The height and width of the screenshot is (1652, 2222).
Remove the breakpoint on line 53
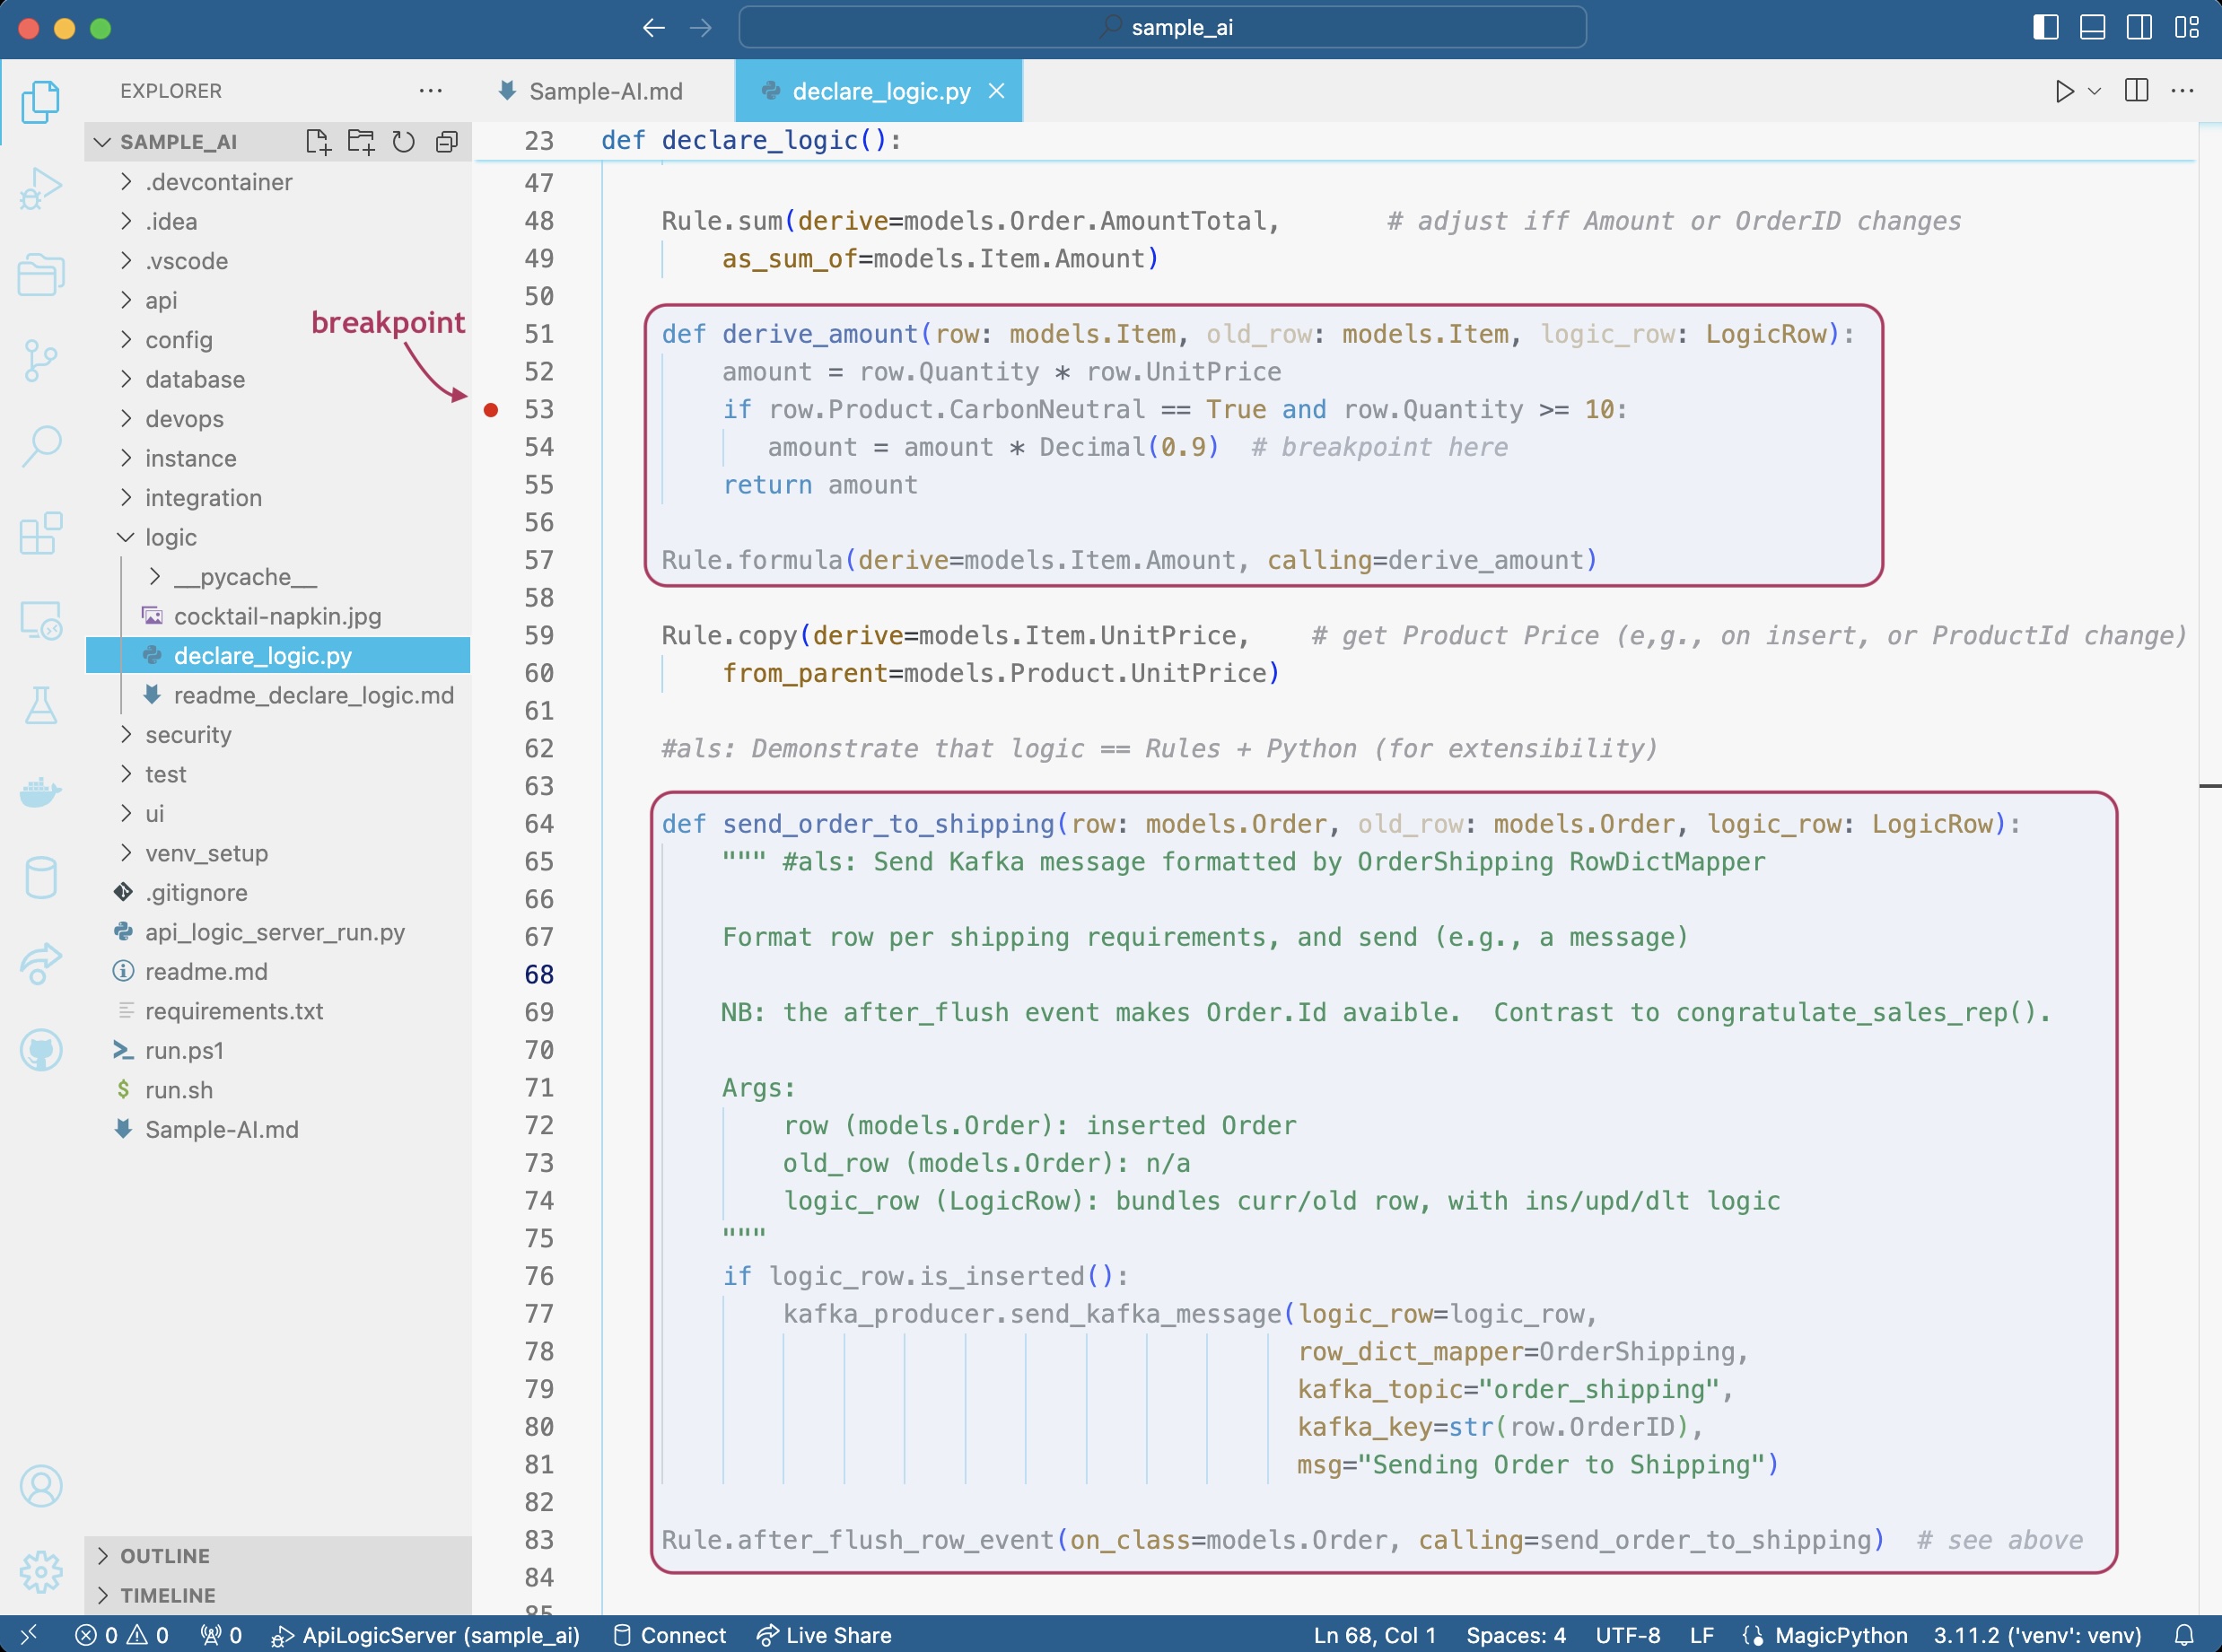coord(491,410)
